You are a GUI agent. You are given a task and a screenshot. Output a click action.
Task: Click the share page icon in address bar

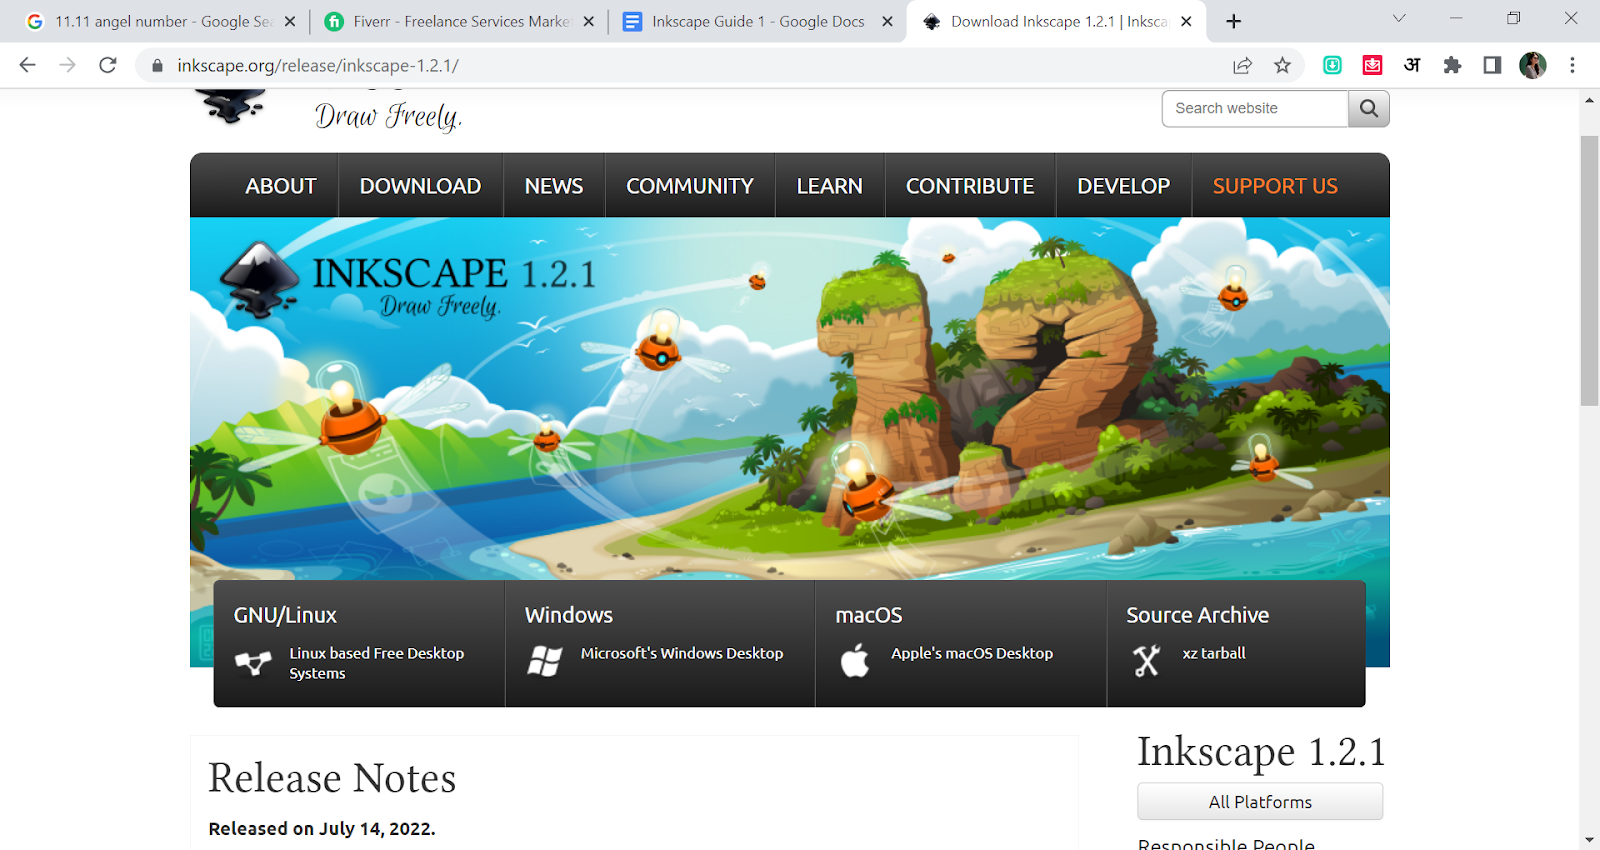pos(1242,65)
